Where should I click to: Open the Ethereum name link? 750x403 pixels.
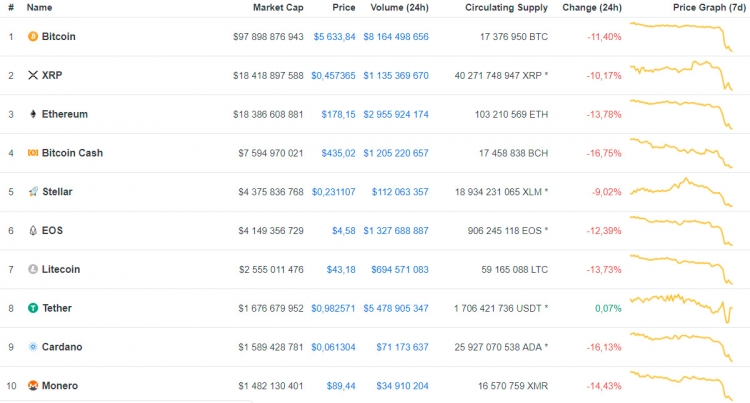[x=65, y=114]
